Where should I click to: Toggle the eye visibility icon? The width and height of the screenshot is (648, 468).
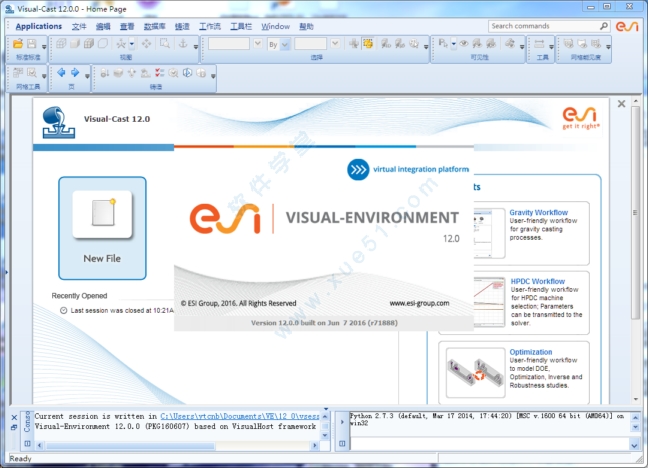pyautogui.click(x=464, y=43)
